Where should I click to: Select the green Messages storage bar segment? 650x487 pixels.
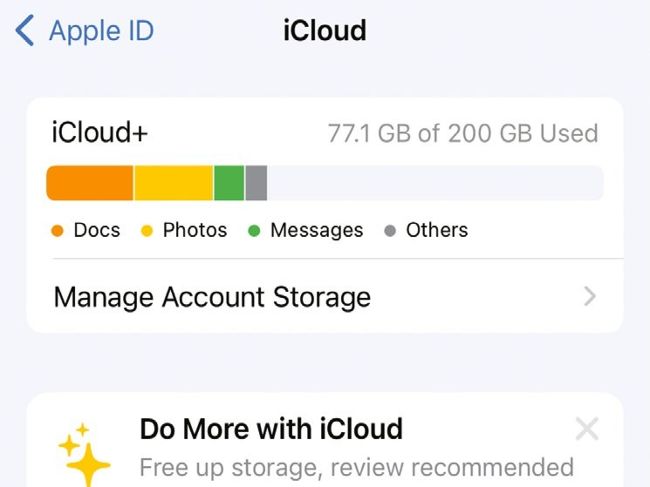pyautogui.click(x=229, y=183)
